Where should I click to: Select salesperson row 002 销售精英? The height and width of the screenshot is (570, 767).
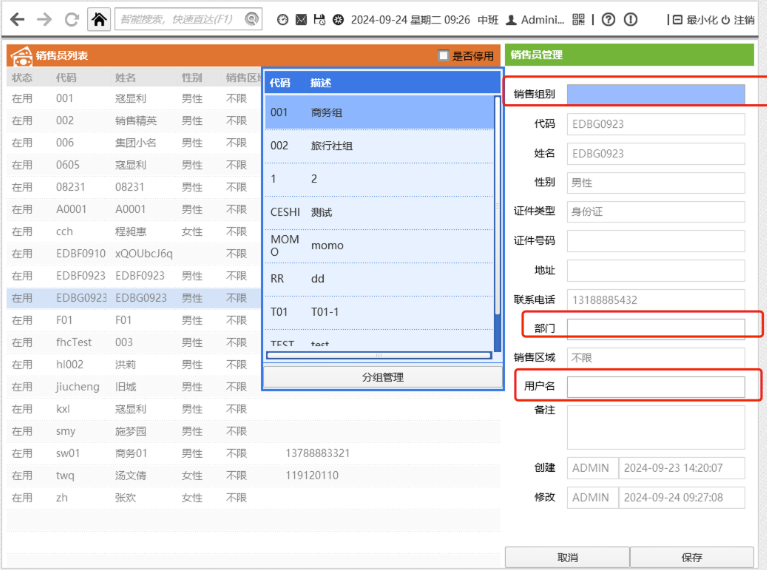point(133,121)
